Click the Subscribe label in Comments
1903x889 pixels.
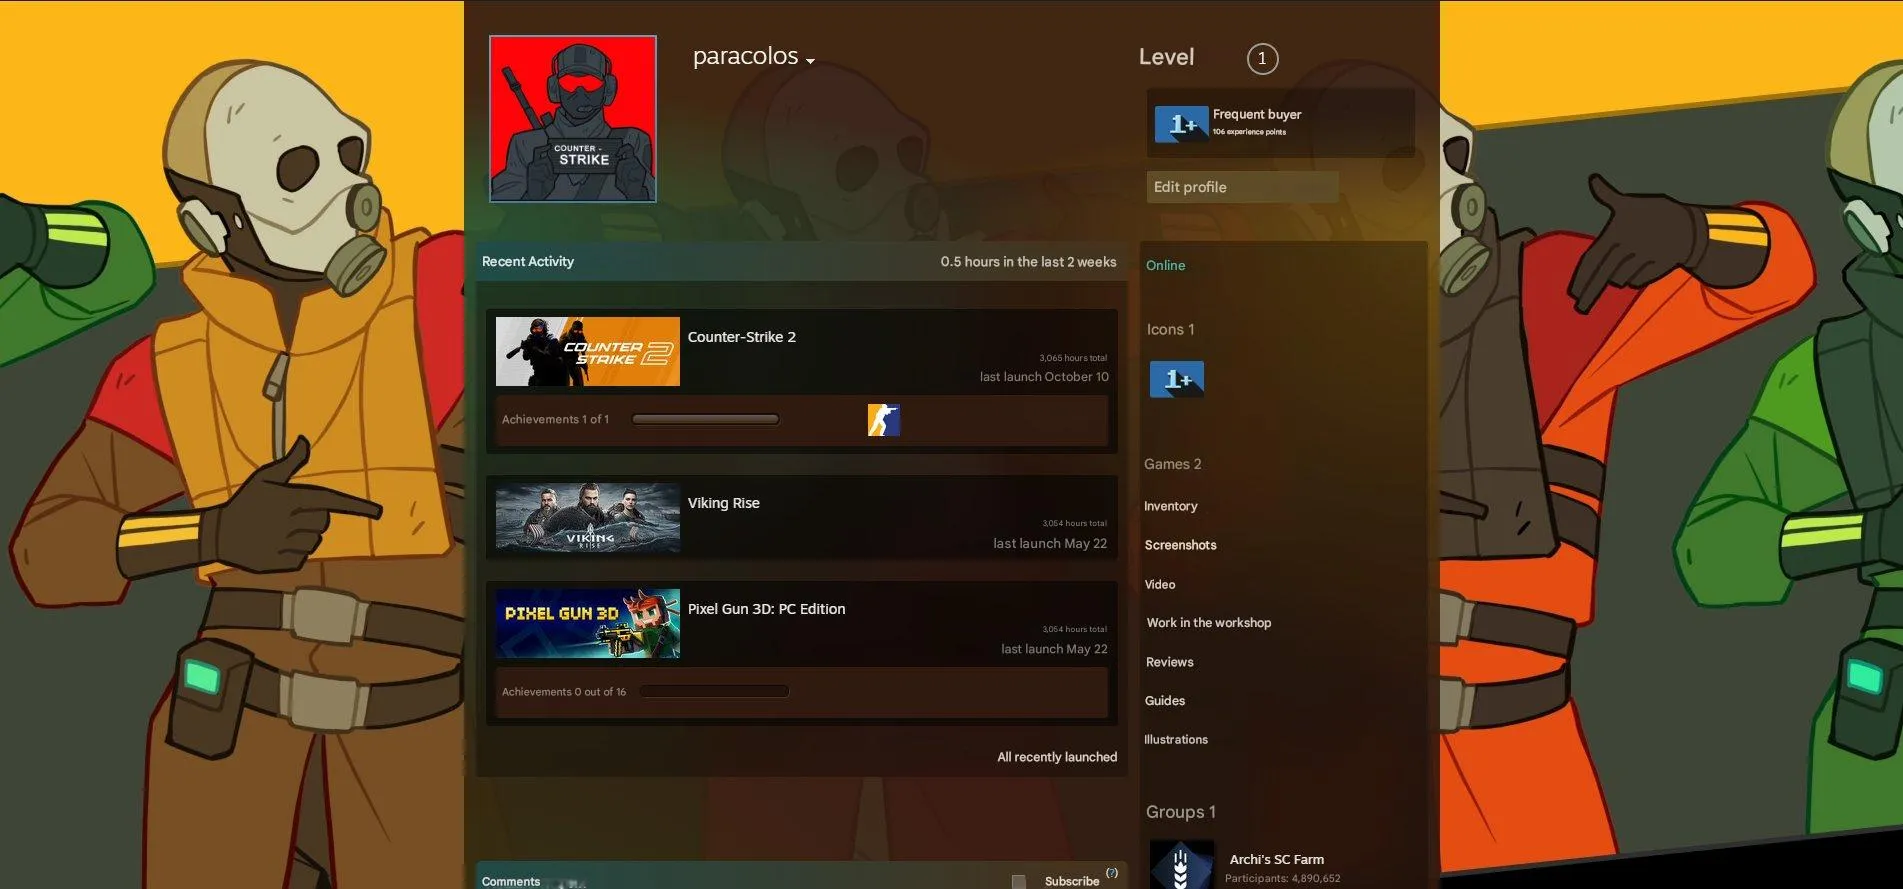coord(1072,881)
